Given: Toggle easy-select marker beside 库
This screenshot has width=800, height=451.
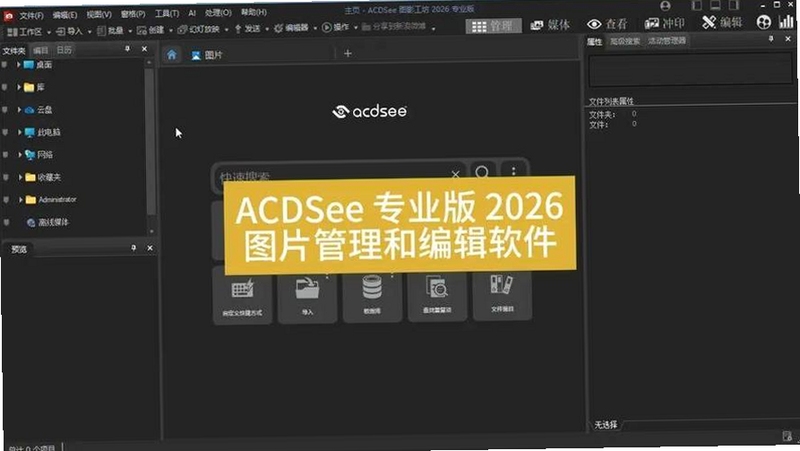Looking at the screenshot, I should 5,88.
